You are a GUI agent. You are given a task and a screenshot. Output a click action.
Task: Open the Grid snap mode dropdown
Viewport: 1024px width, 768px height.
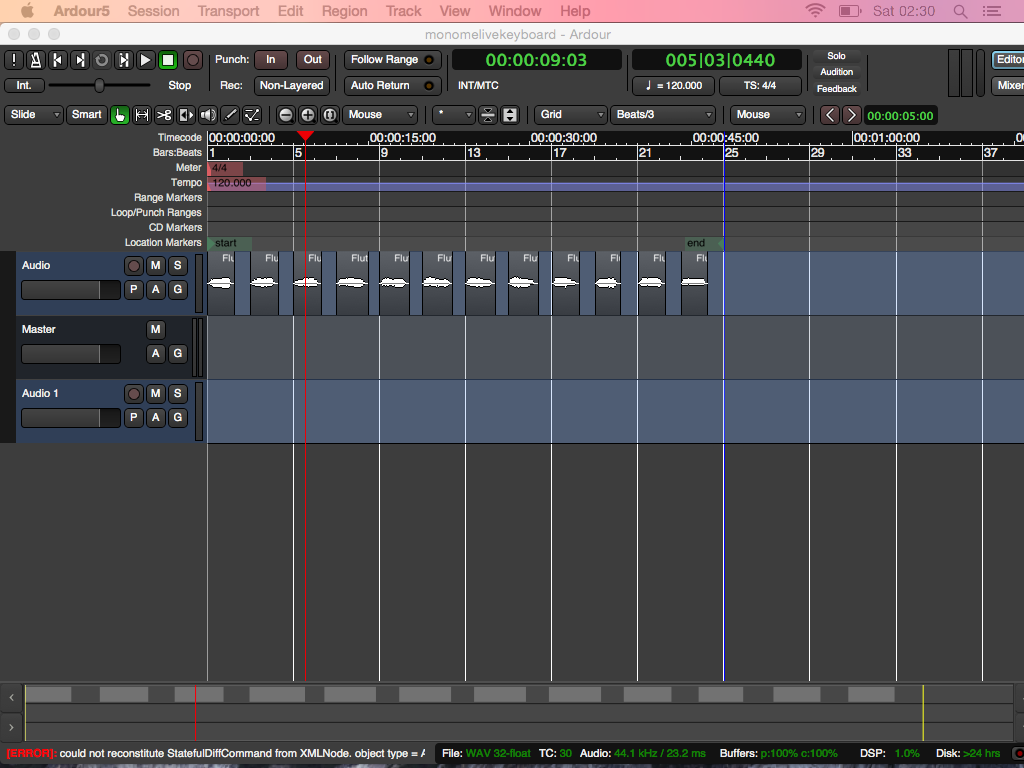(571, 115)
